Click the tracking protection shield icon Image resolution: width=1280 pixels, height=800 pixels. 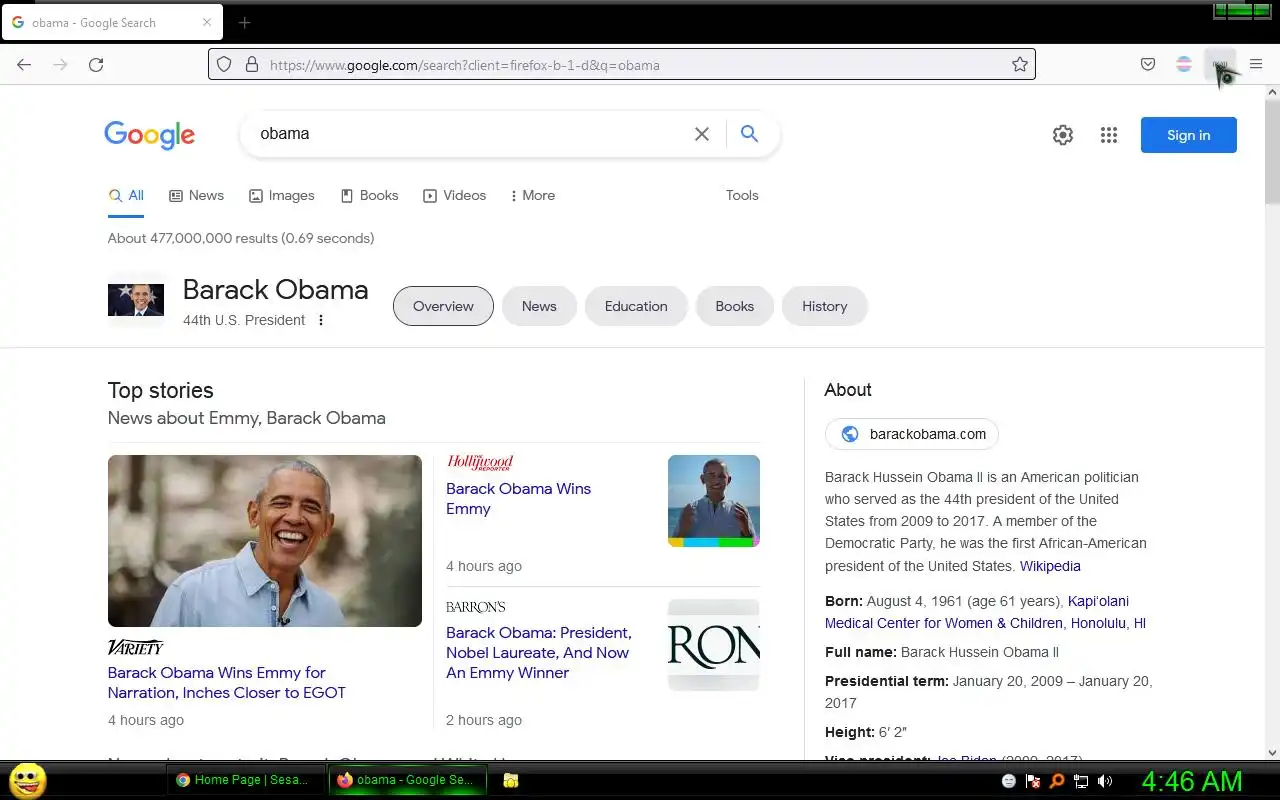click(x=224, y=65)
